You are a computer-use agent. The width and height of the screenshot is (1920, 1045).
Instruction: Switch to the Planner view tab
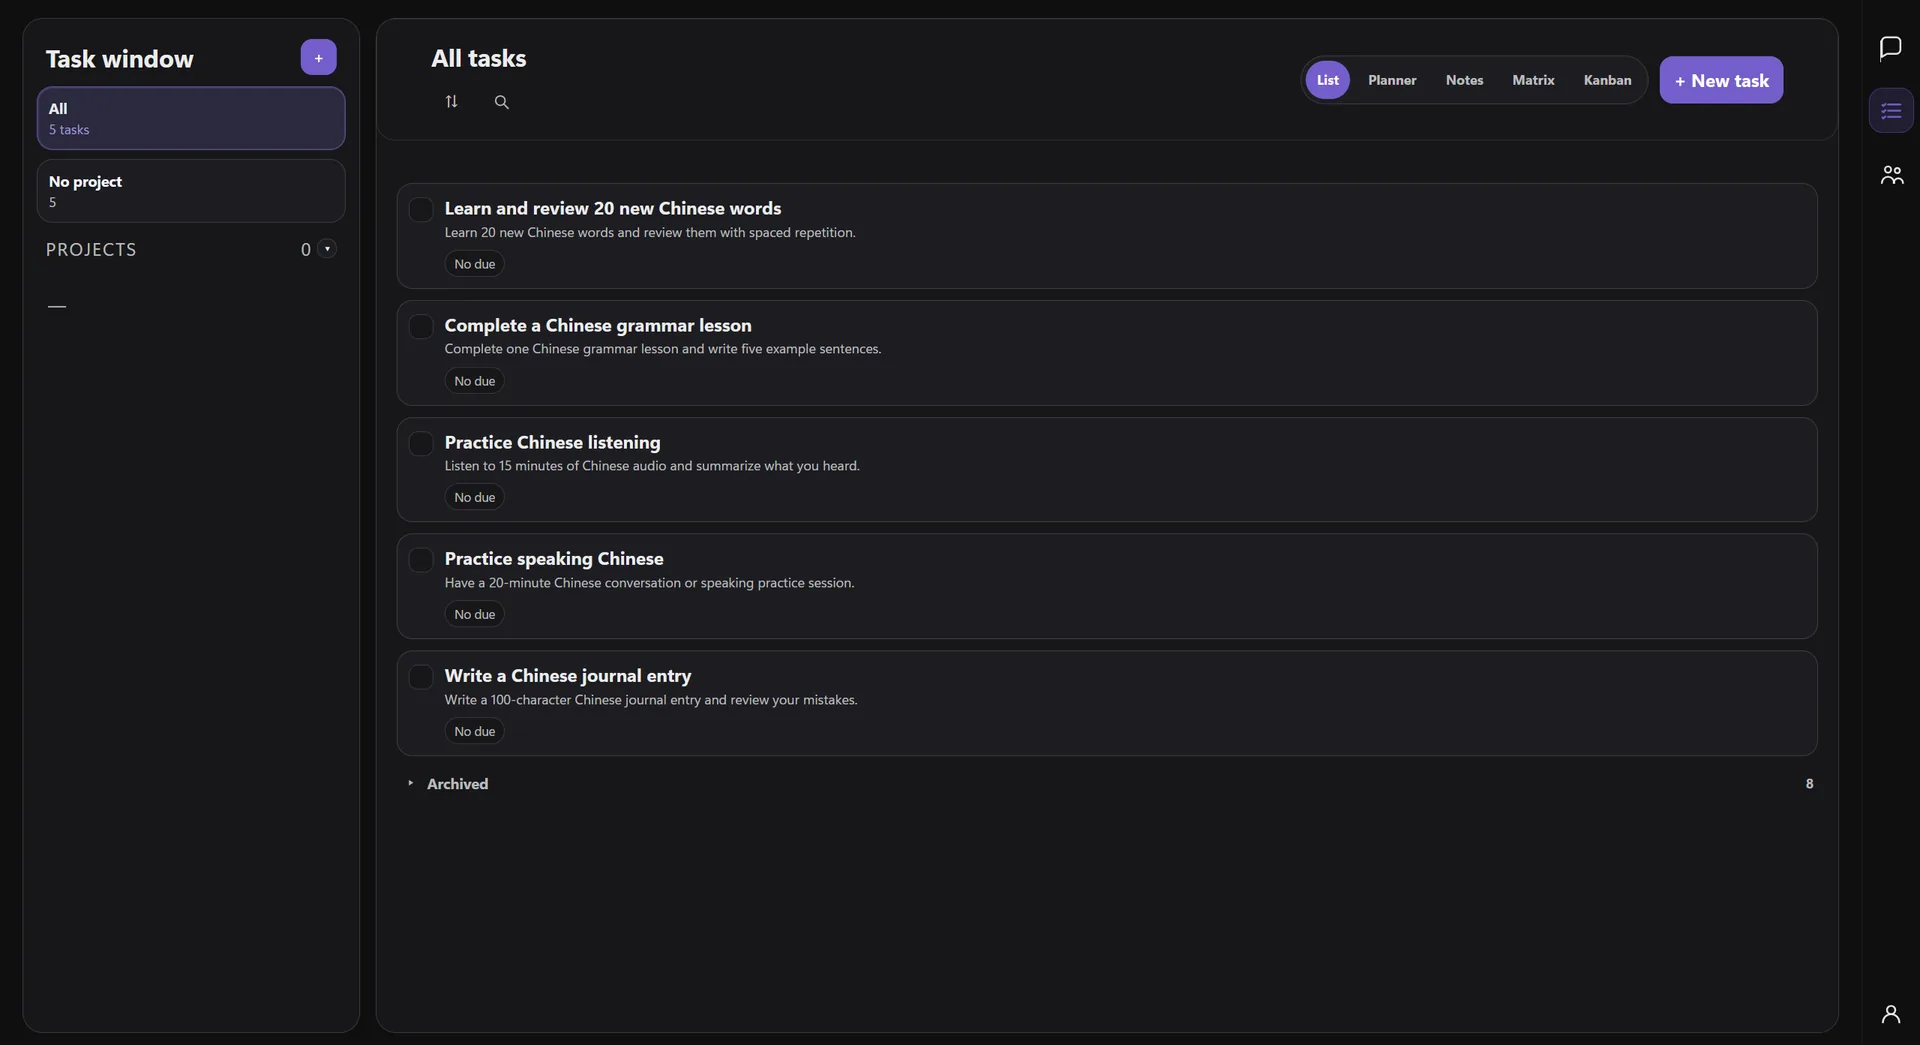pos(1392,80)
